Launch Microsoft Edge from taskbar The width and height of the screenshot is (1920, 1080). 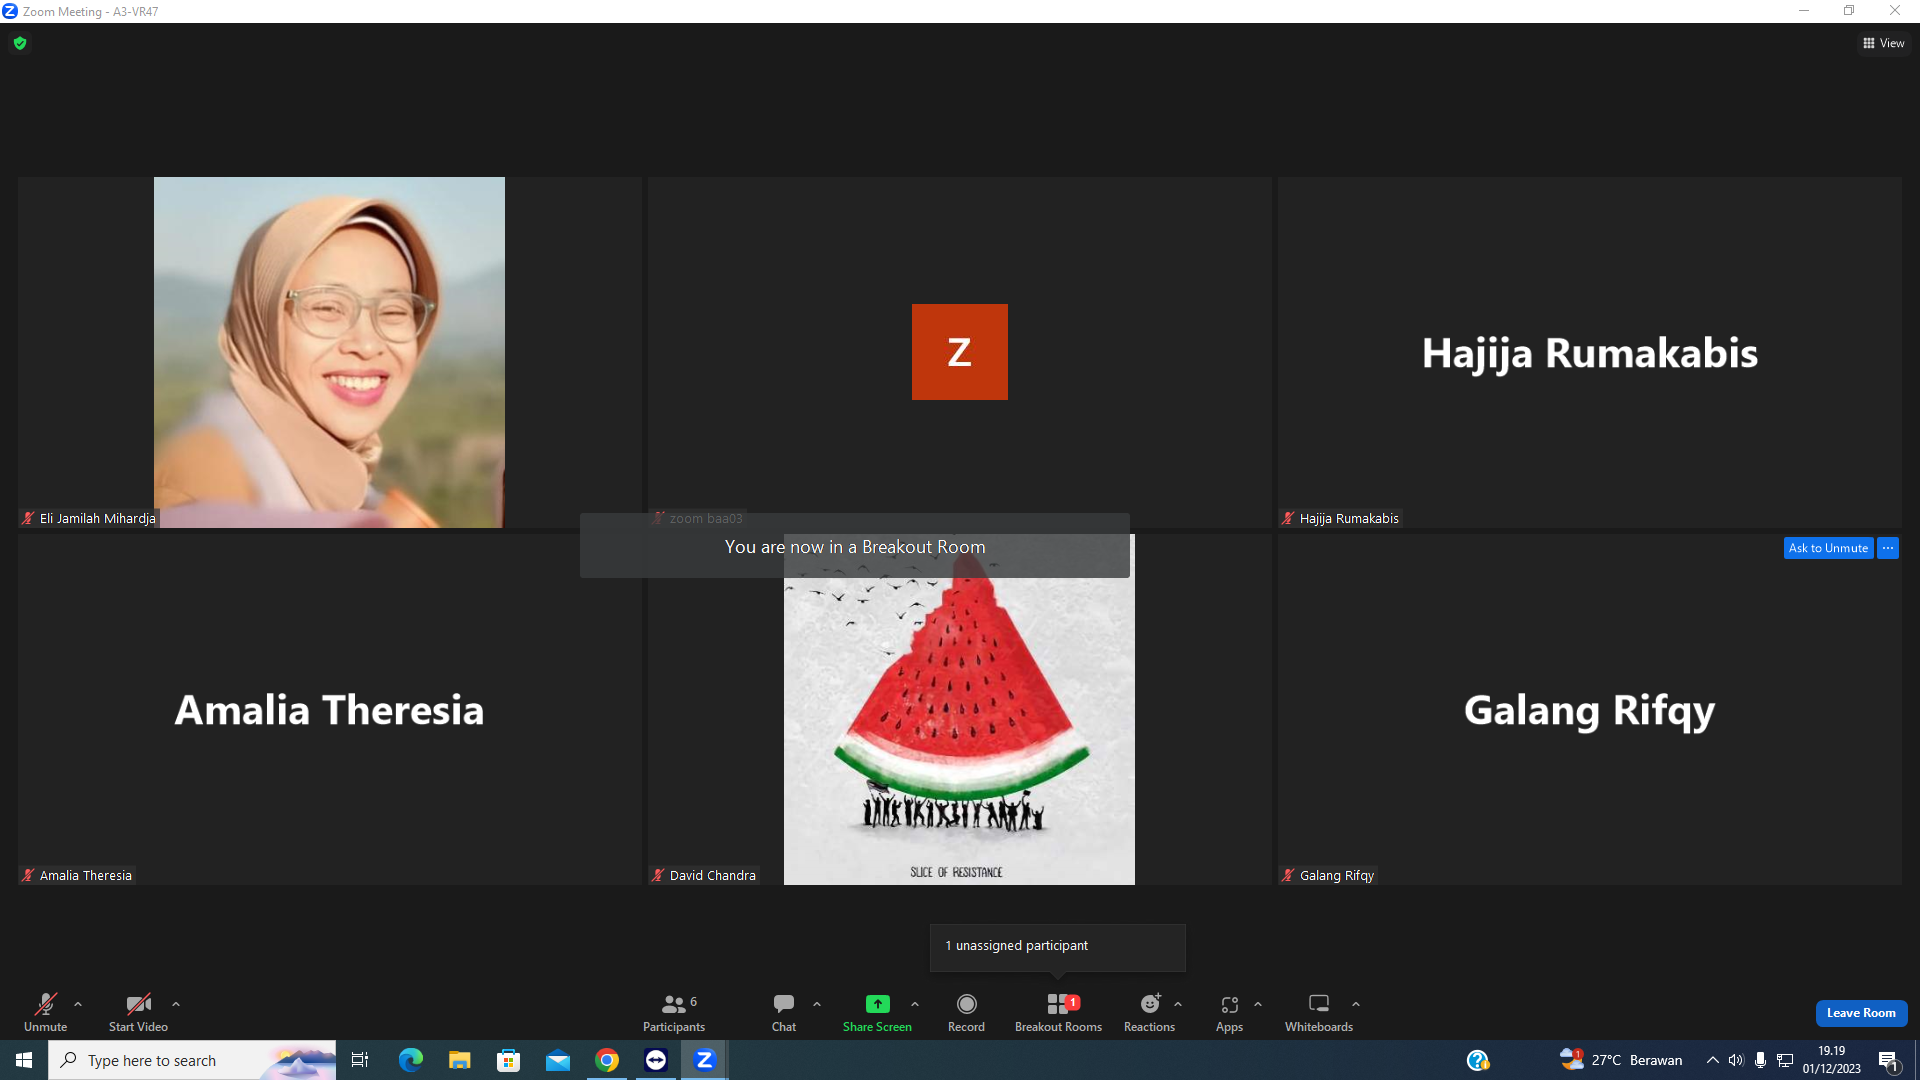click(410, 1060)
